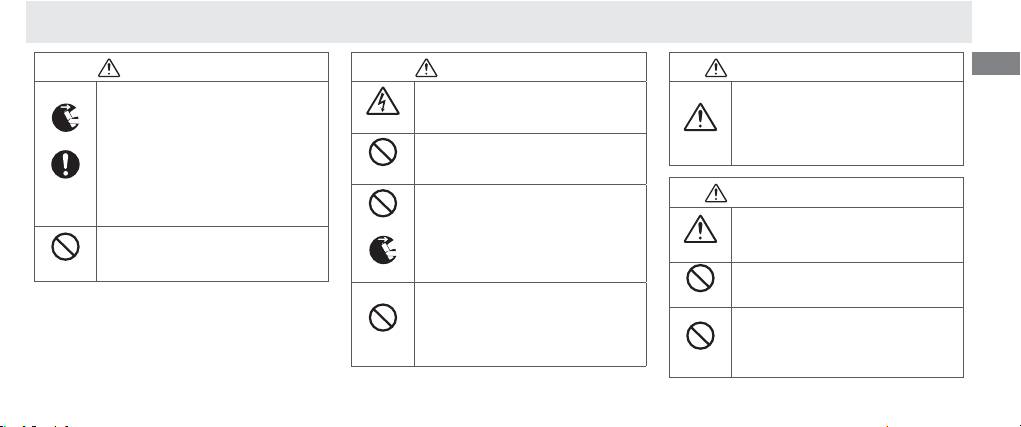The image size is (1021, 427).
Task: Click the warning triangle in the middle panel header
Action: (426, 67)
